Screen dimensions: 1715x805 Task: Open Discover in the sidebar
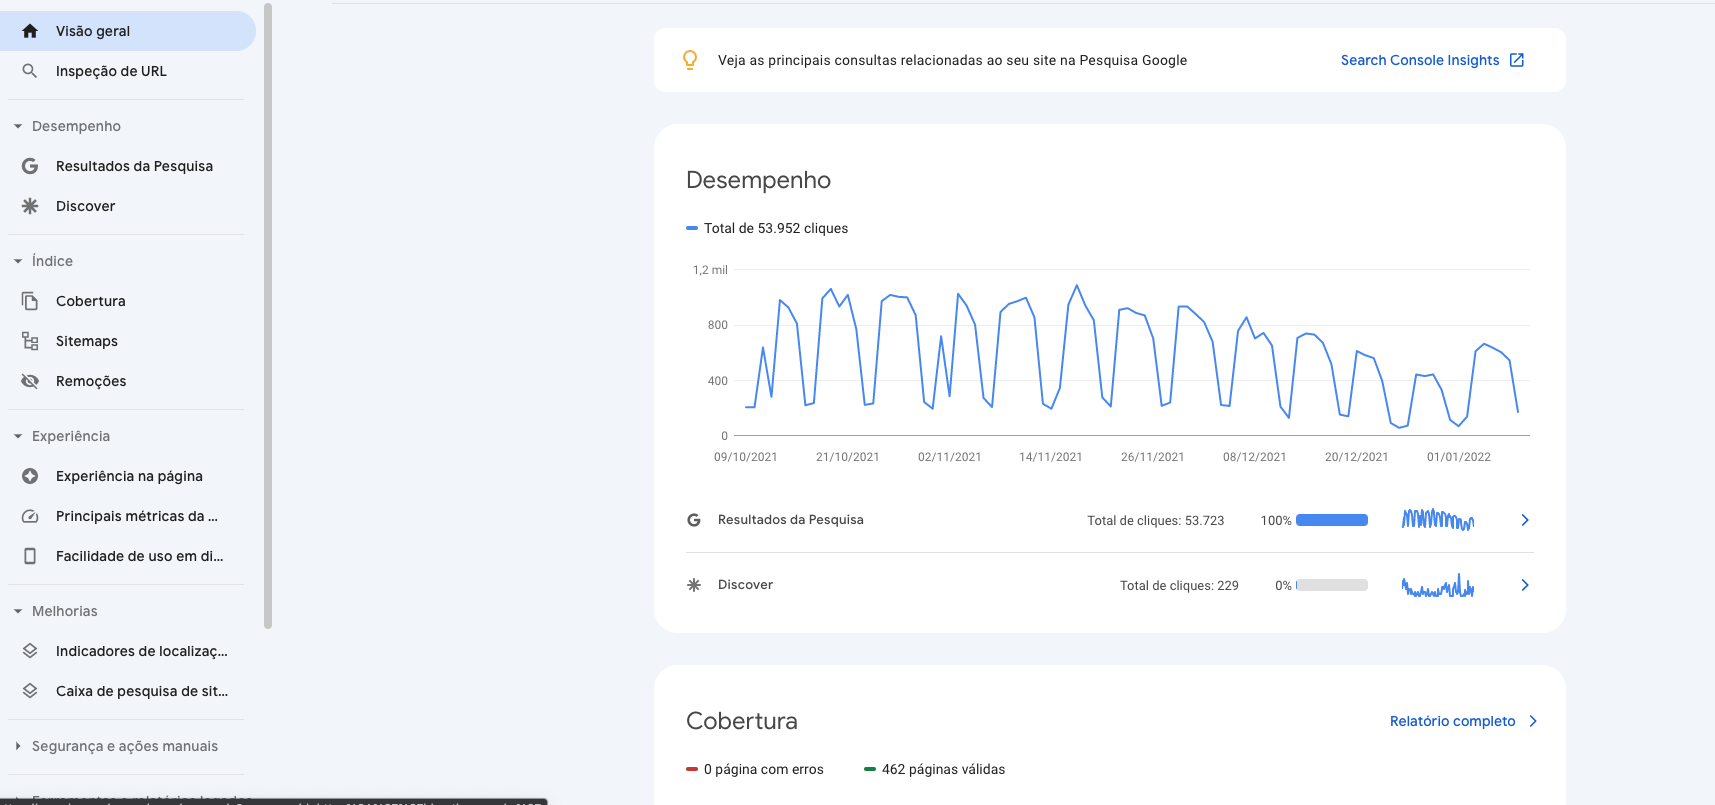(128, 206)
